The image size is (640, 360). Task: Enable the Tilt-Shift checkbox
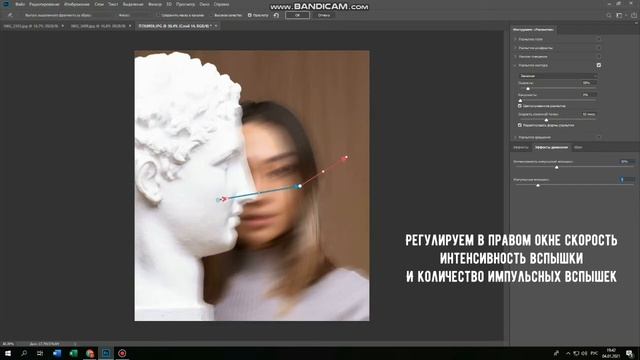coord(599,56)
